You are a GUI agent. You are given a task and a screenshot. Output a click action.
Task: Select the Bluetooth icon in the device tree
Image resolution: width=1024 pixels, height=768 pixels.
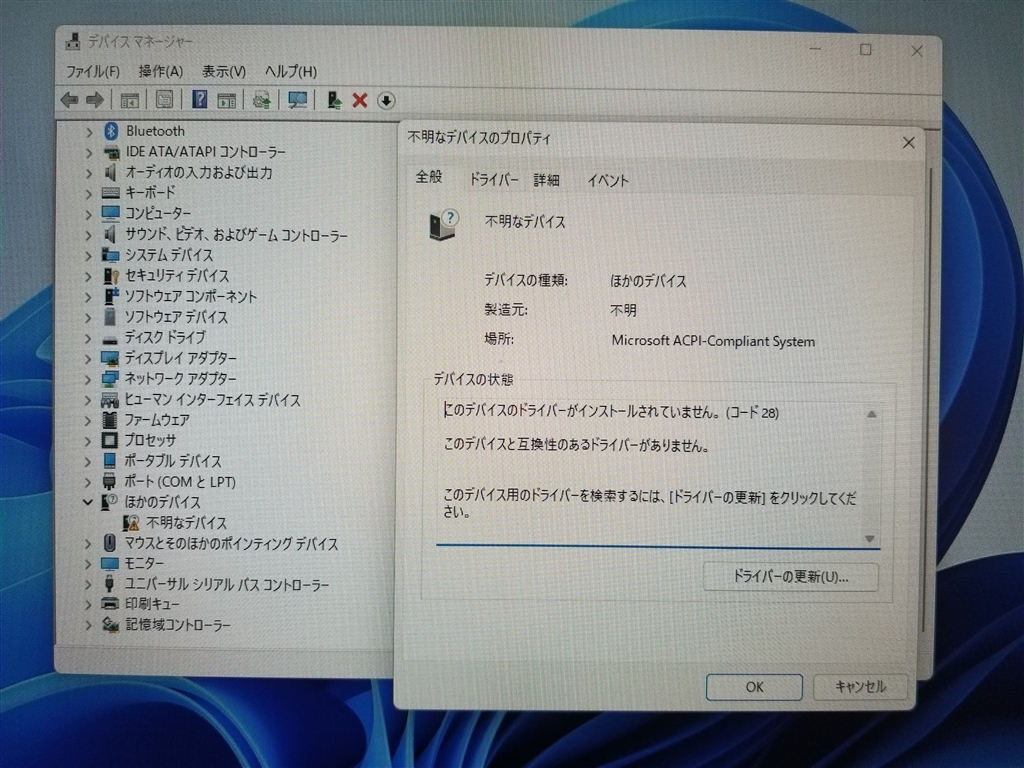(x=110, y=131)
